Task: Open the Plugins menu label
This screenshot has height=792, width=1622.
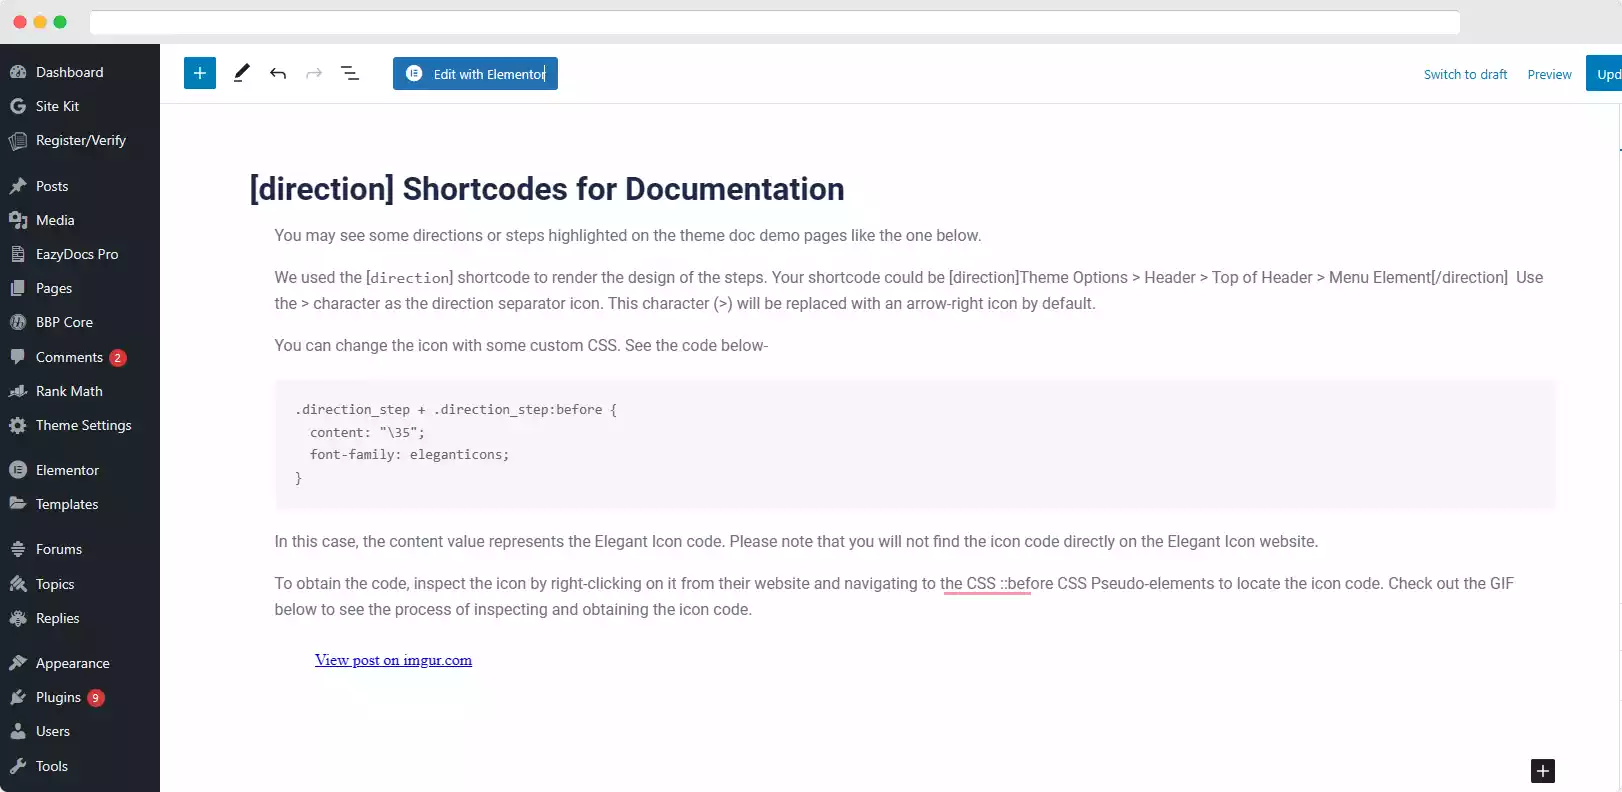Action: tap(58, 697)
